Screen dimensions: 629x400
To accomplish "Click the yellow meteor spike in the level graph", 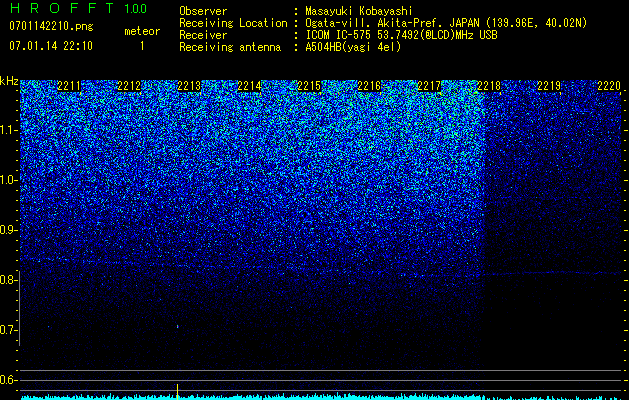I will tap(177, 391).
